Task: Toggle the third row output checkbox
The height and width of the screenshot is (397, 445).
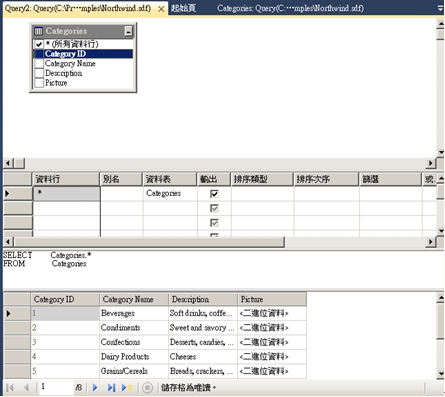Action: tap(214, 223)
